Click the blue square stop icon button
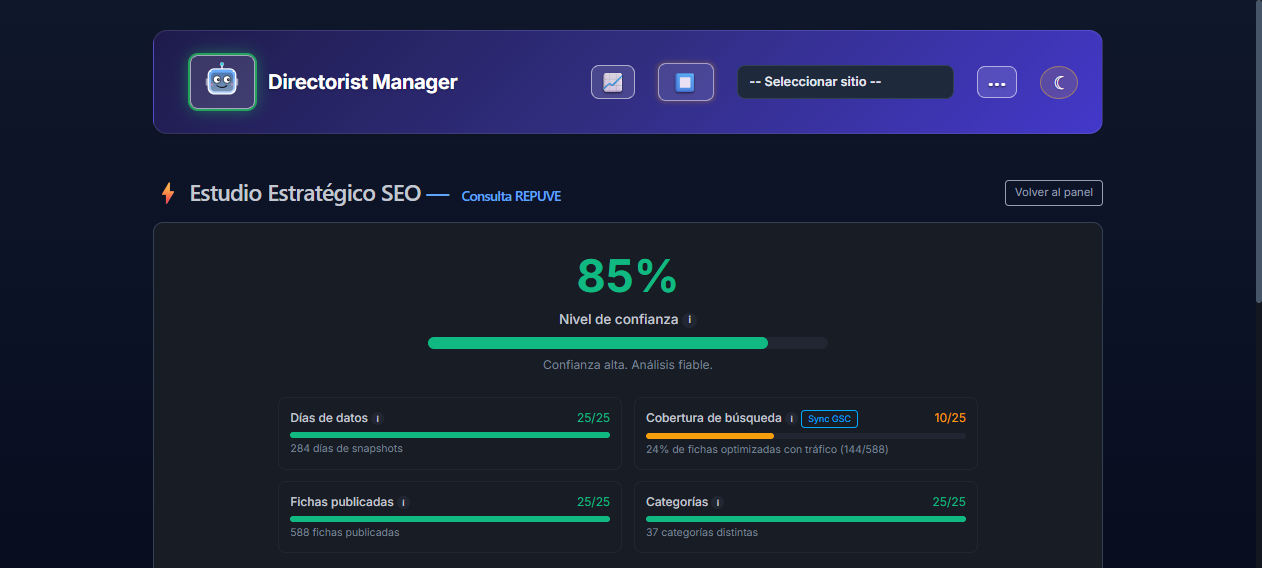This screenshot has width=1262, height=568. pyautogui.click(x=686, y=82)
